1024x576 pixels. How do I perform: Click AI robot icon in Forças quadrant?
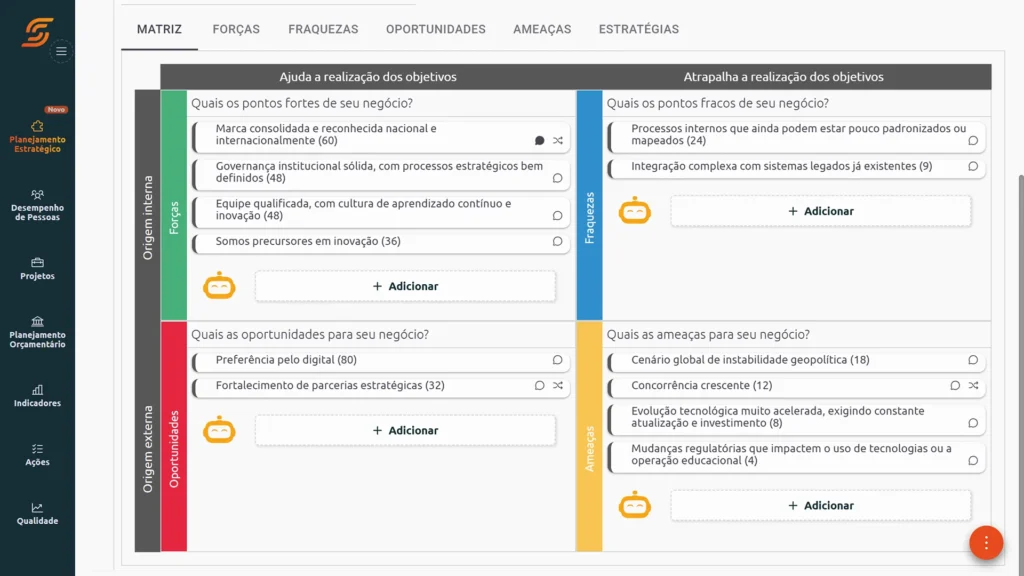tap(219, 285)
